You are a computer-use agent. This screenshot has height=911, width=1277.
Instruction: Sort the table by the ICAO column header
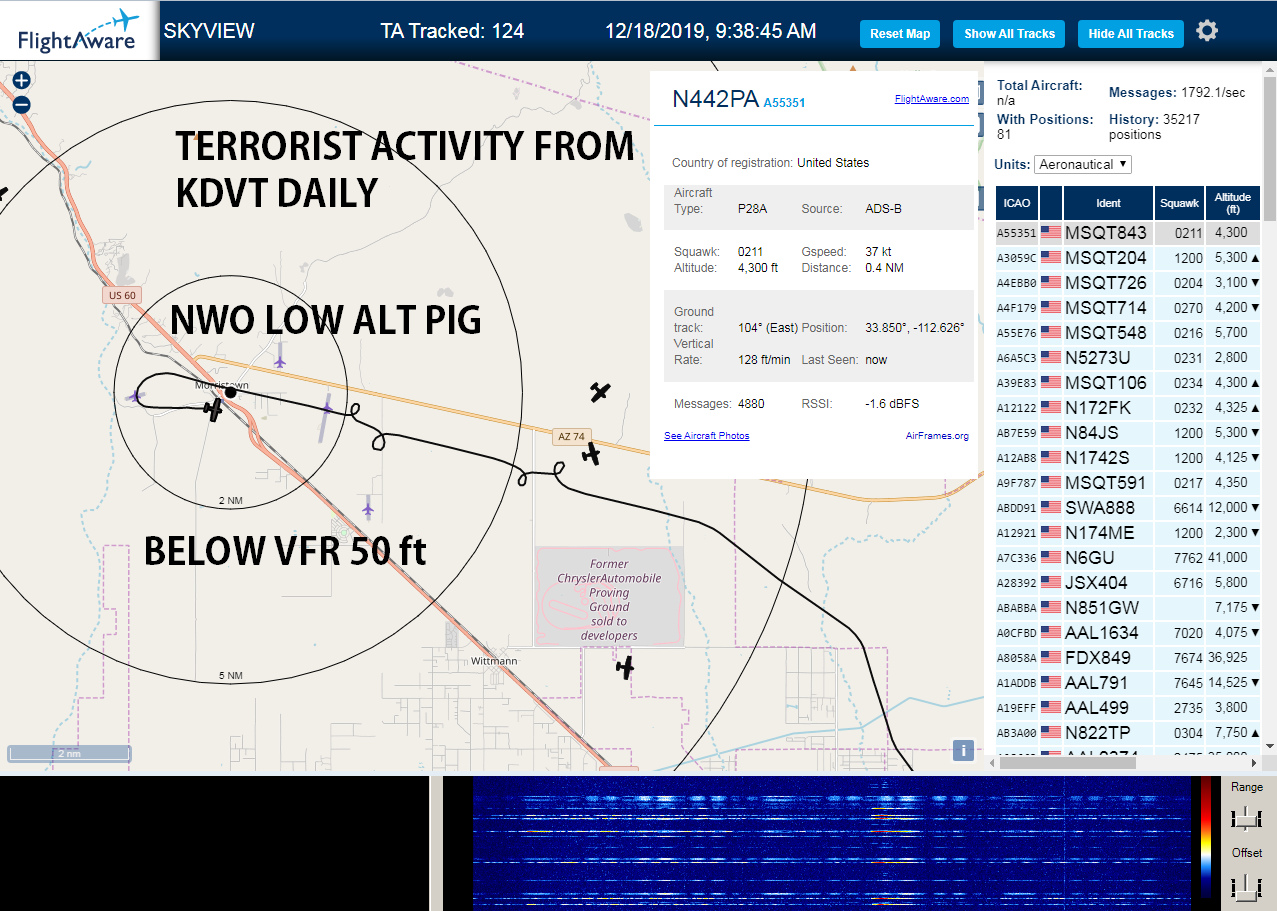(x=1016, y=203)
